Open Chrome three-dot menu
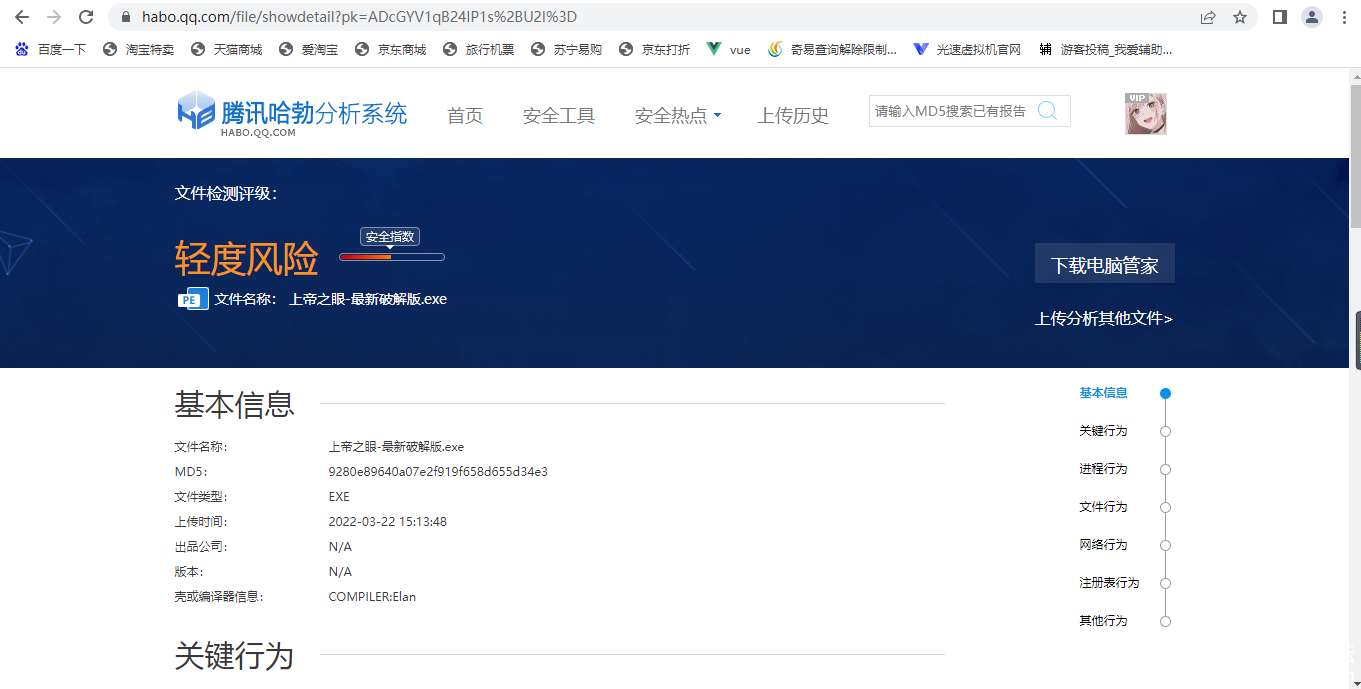This screenshot has width=1361, height=689. (x=1343, y=17)
